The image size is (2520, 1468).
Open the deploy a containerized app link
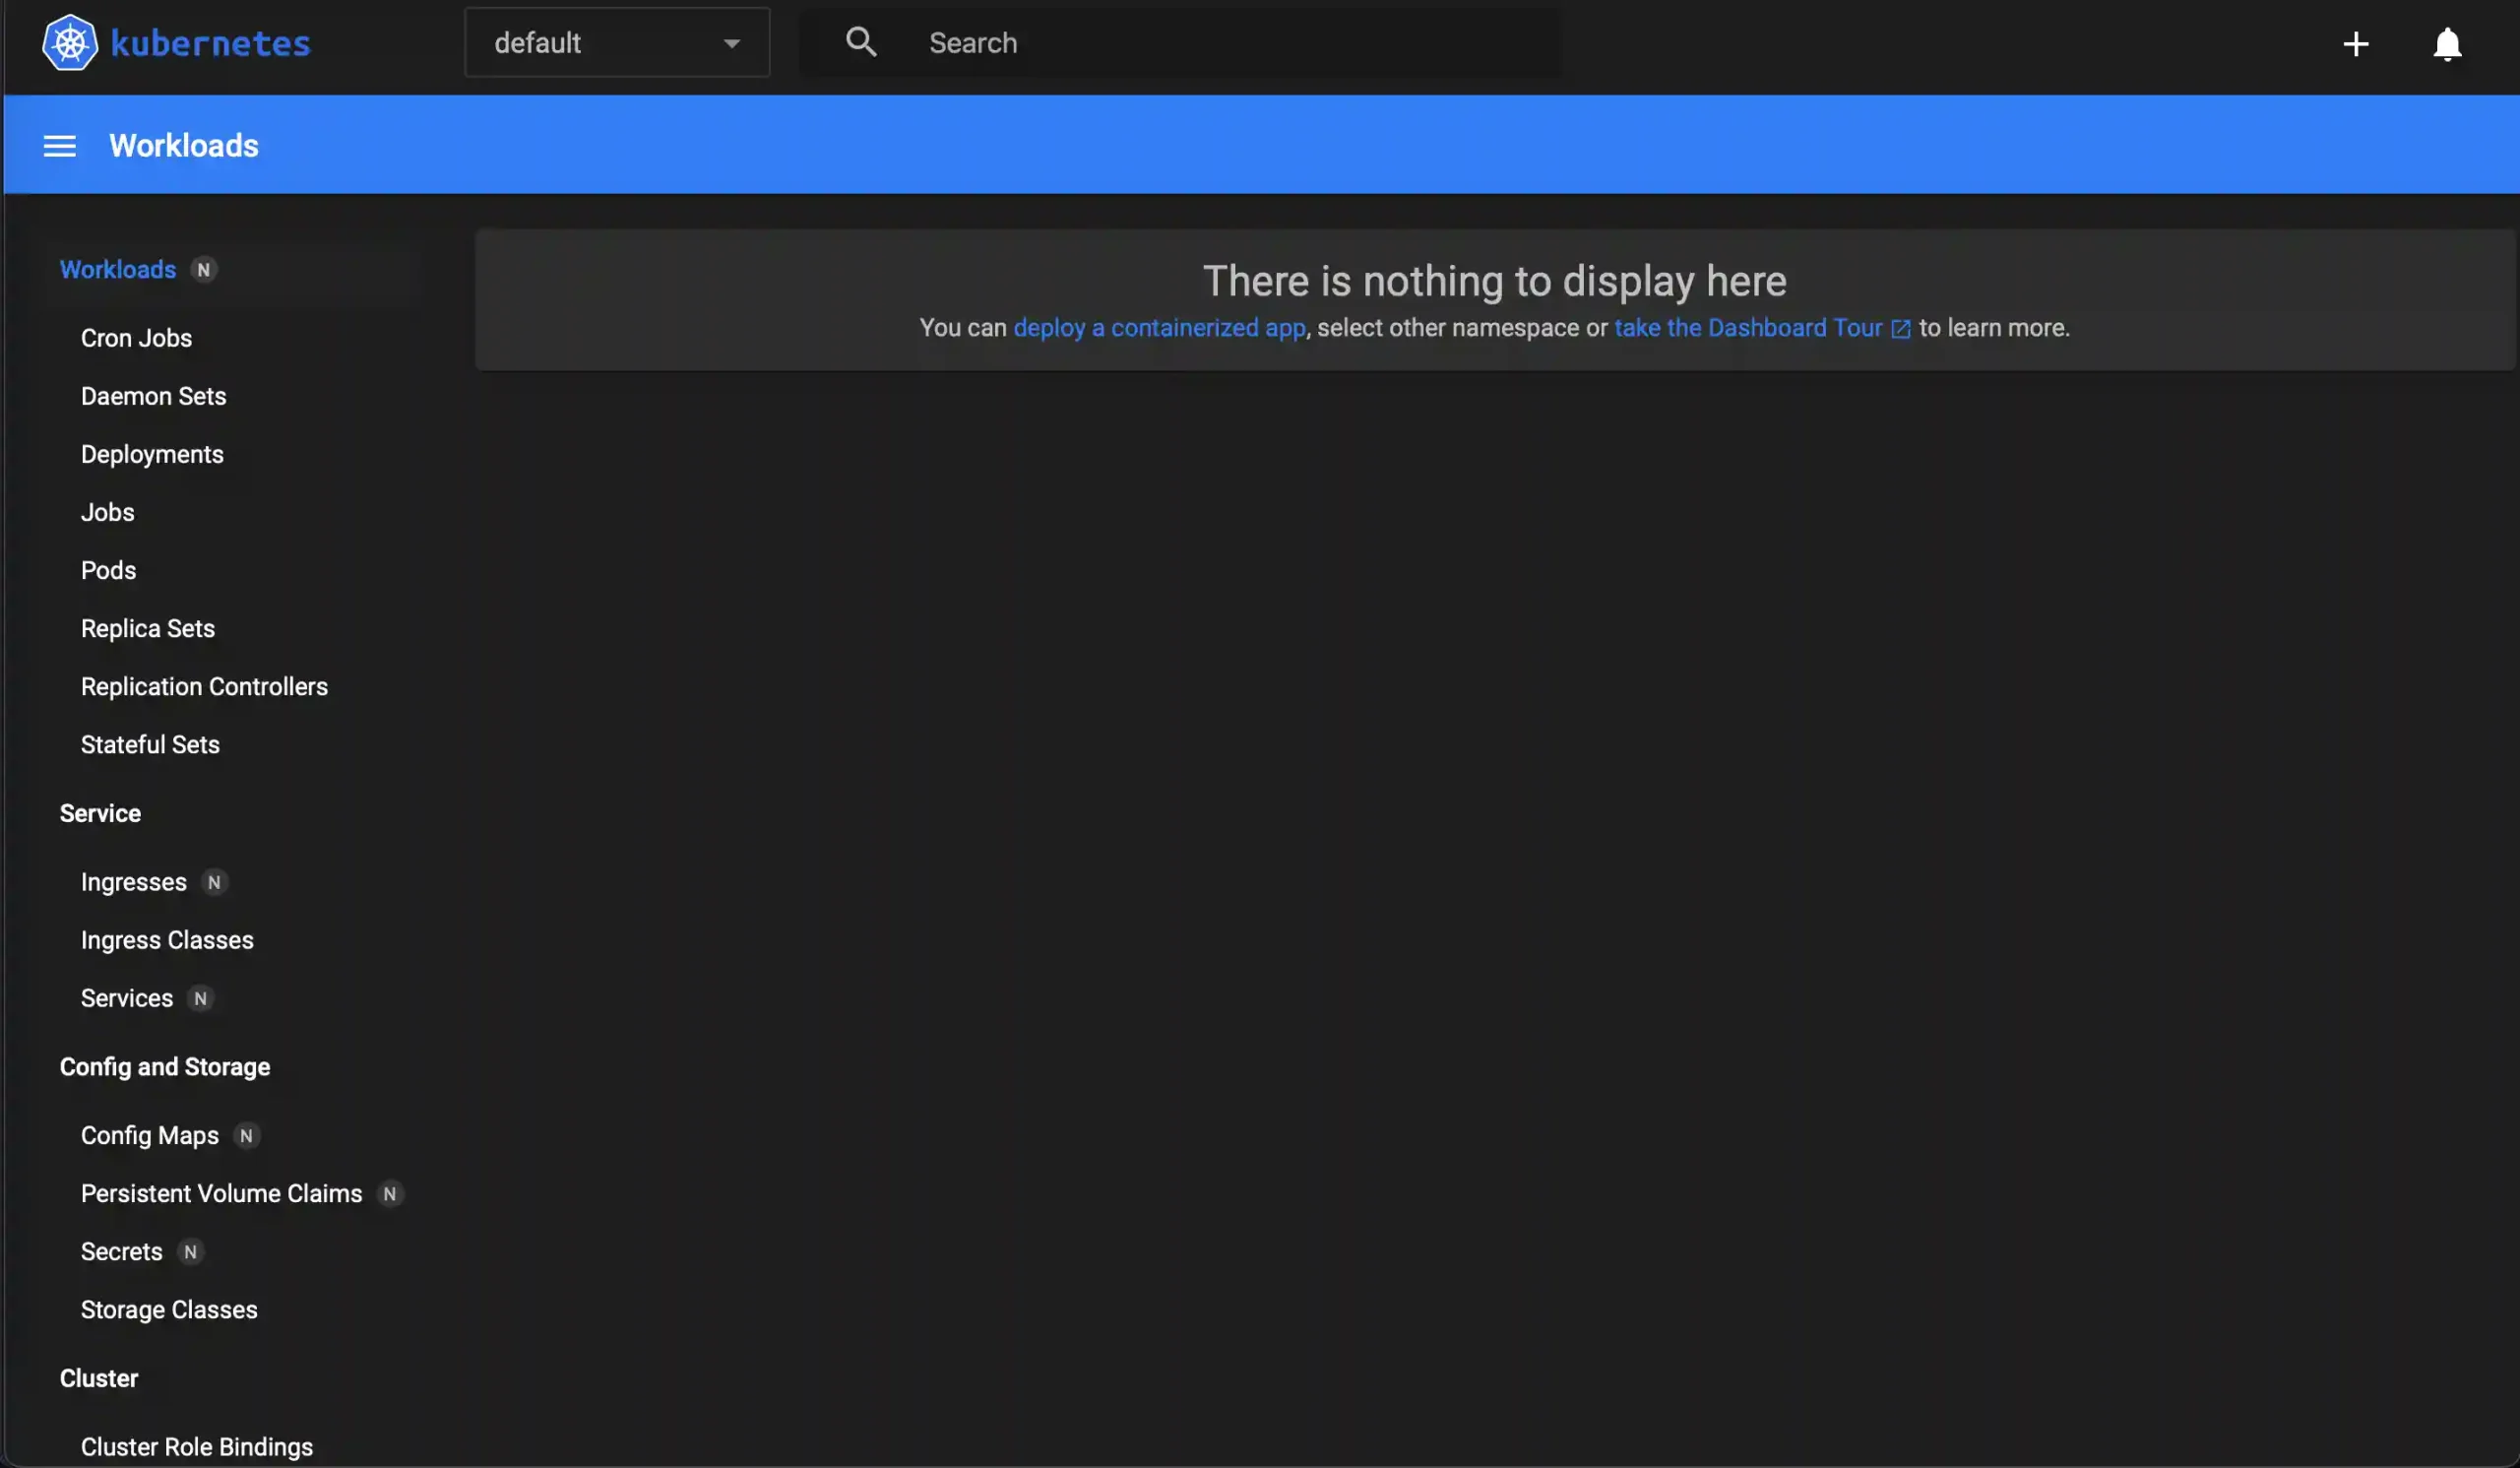[1159, 328]
